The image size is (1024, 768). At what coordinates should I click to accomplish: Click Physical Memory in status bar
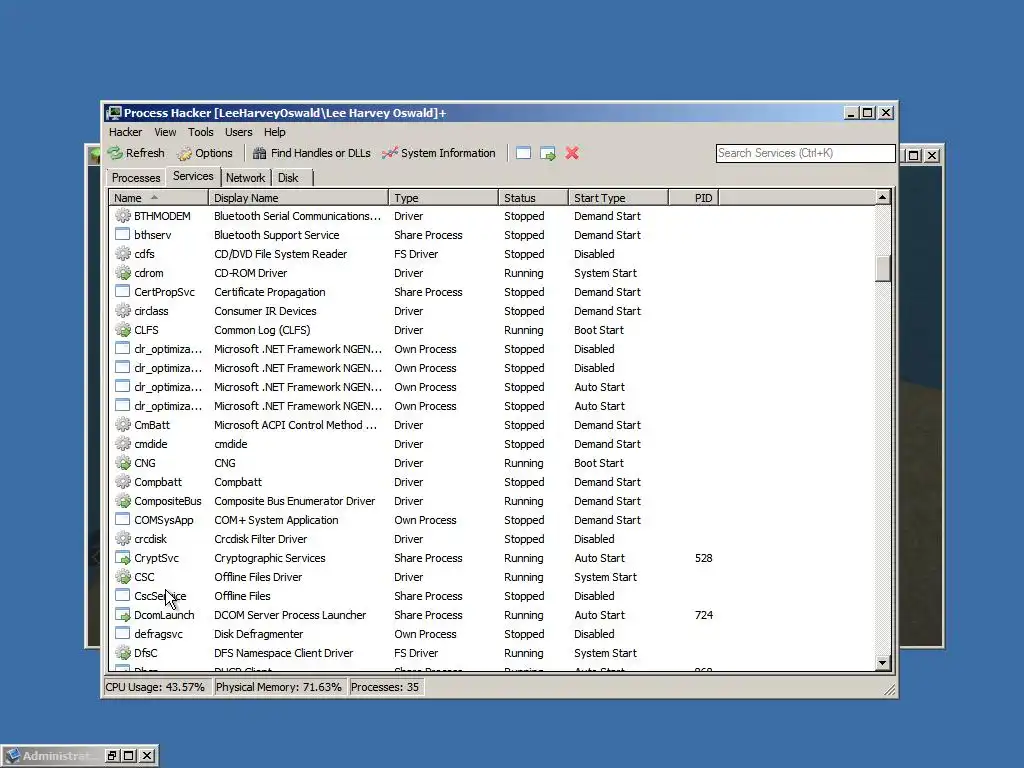(x=279, y=687)
